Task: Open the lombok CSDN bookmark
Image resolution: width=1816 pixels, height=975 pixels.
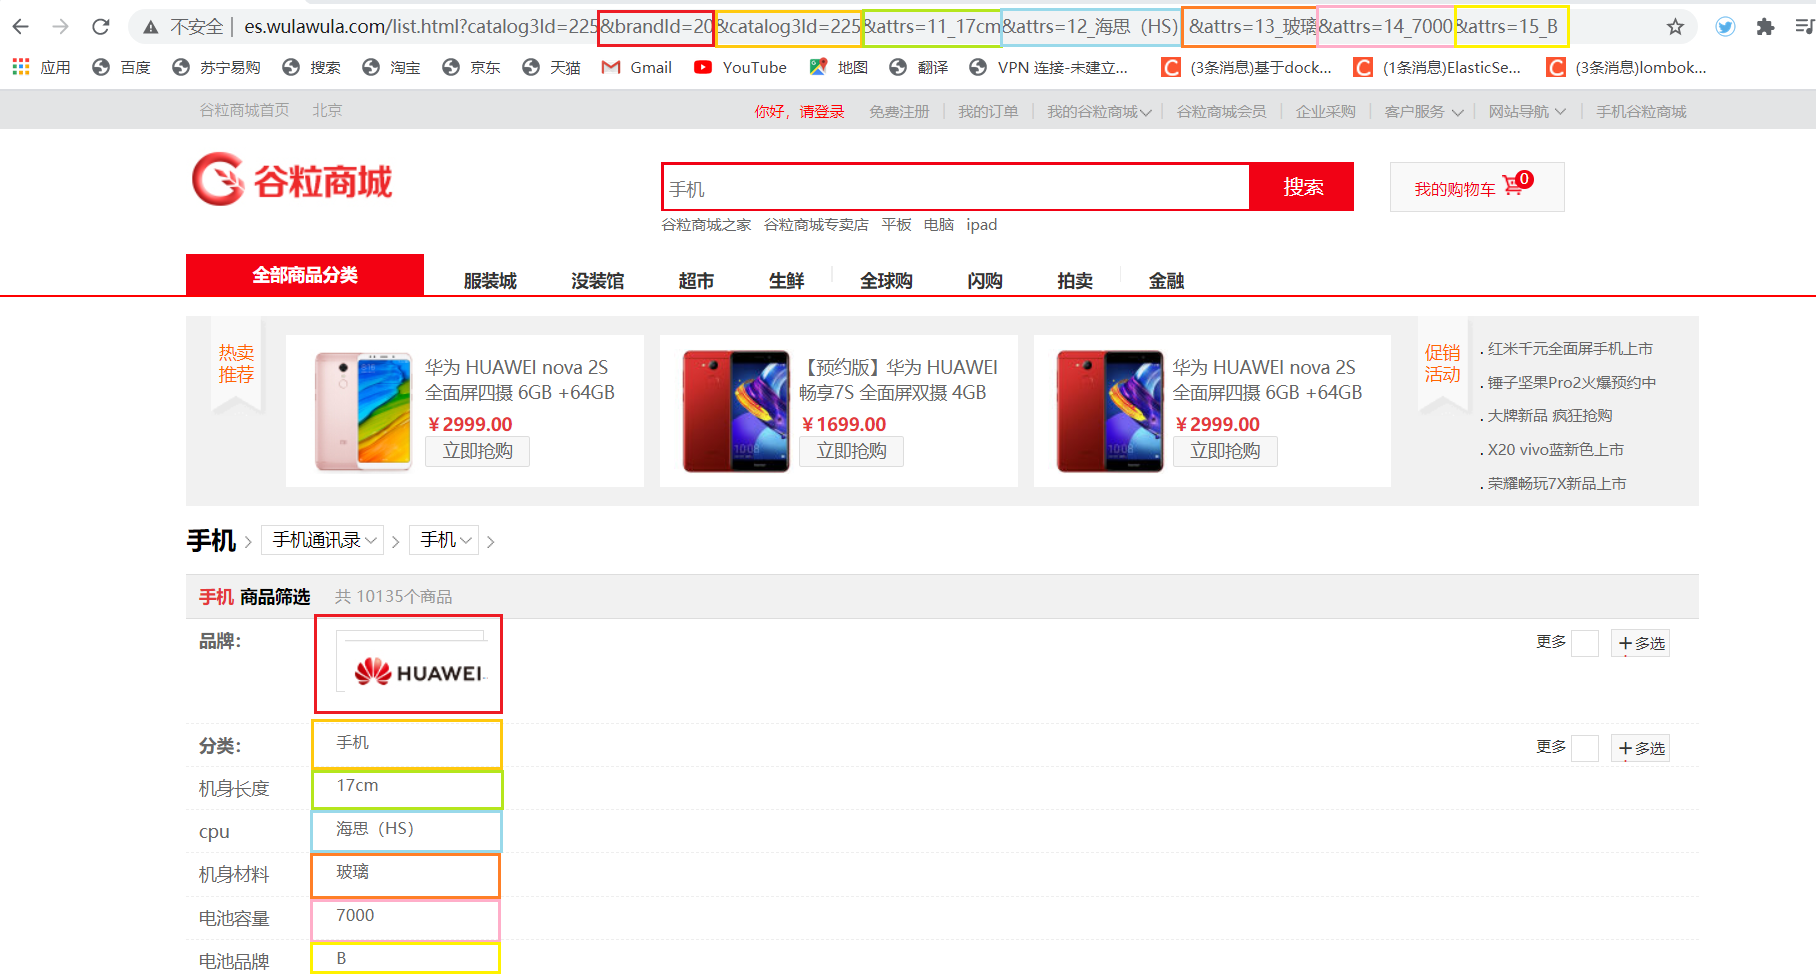Action: click(1626, 67)
